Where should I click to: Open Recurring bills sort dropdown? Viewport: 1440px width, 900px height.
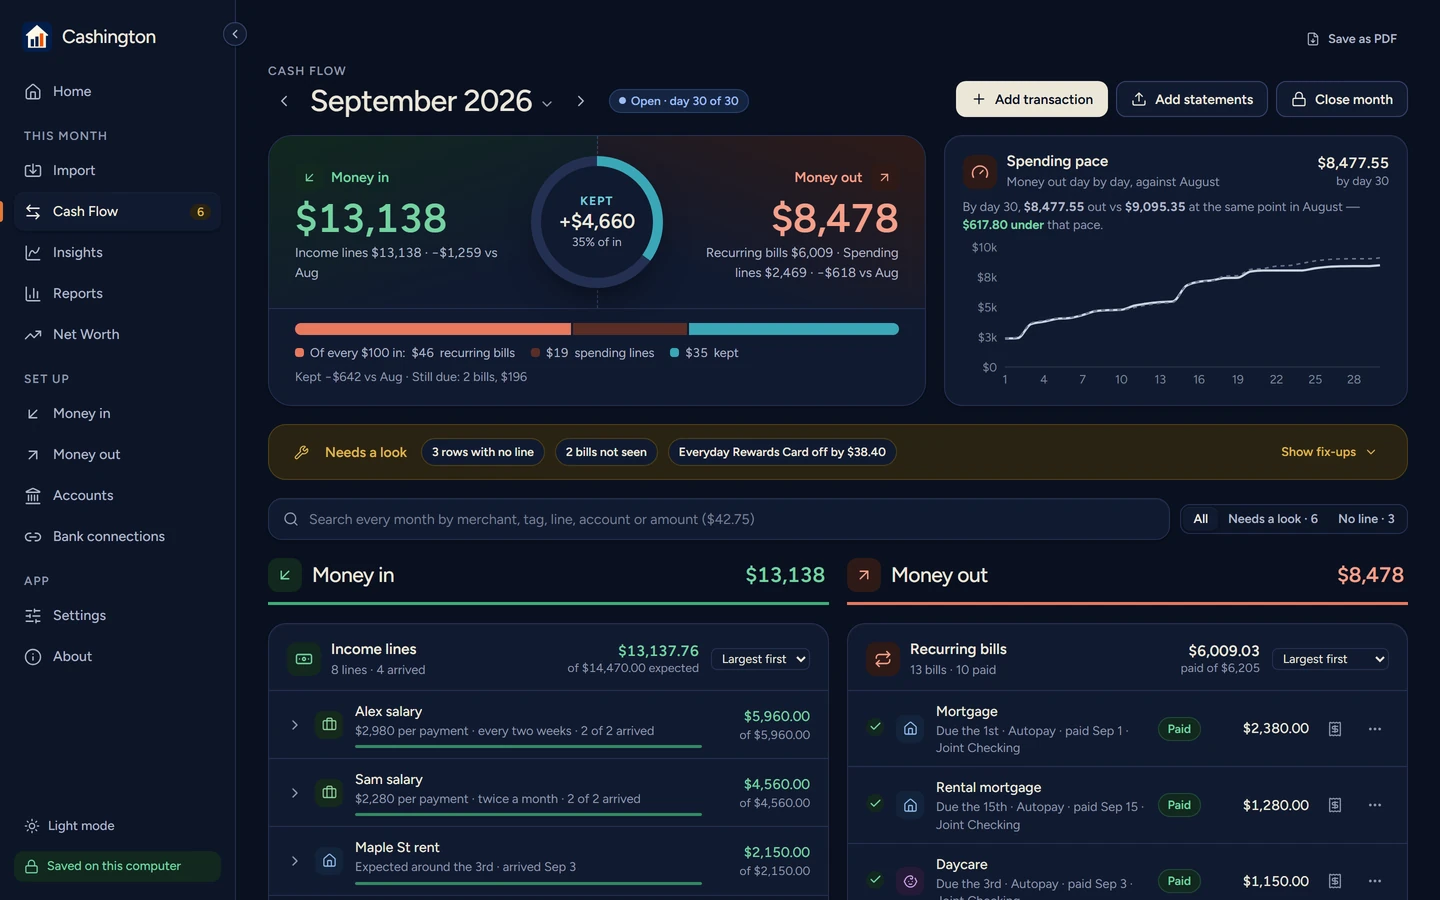1330,659
